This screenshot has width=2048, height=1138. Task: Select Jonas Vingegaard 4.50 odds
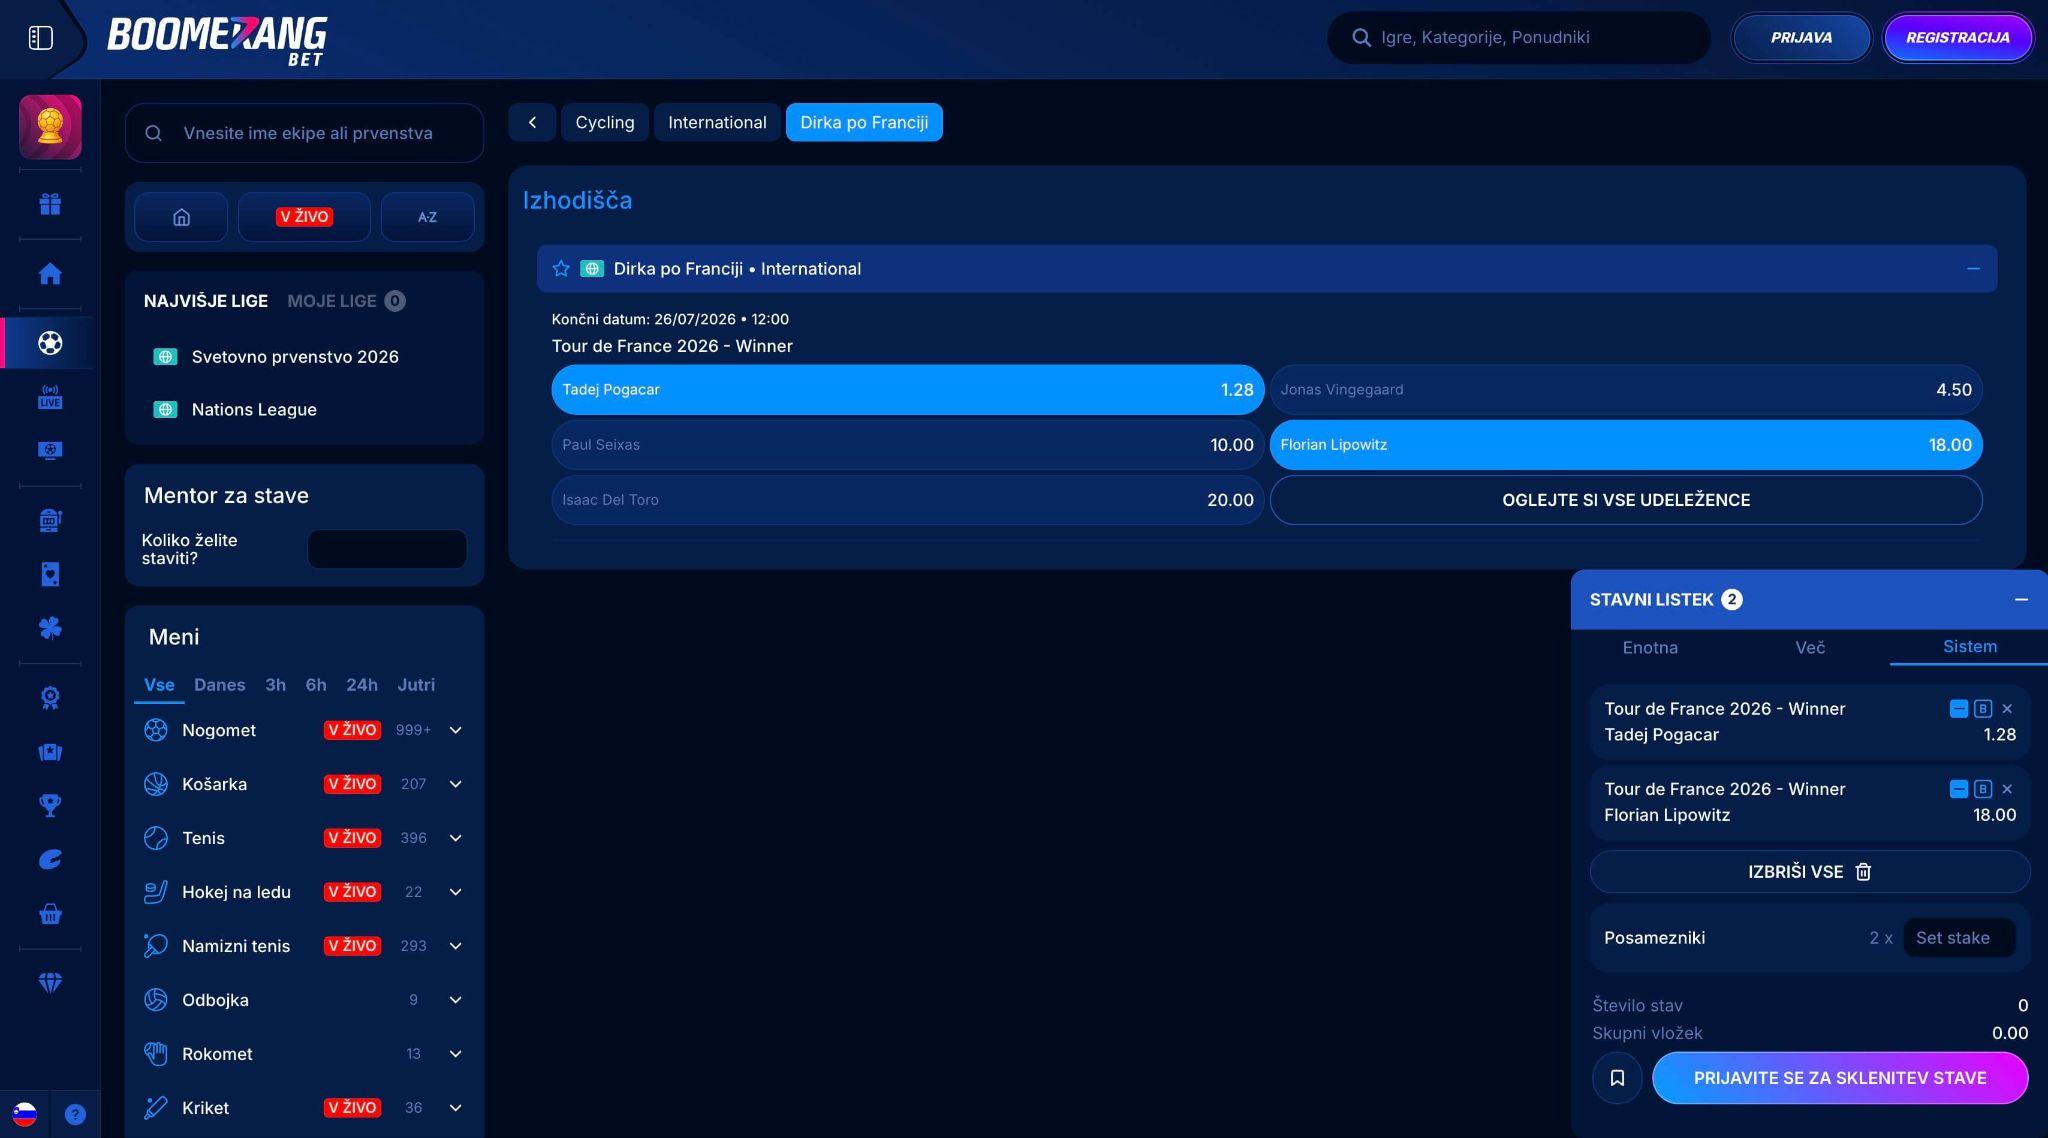(1626, 390)
